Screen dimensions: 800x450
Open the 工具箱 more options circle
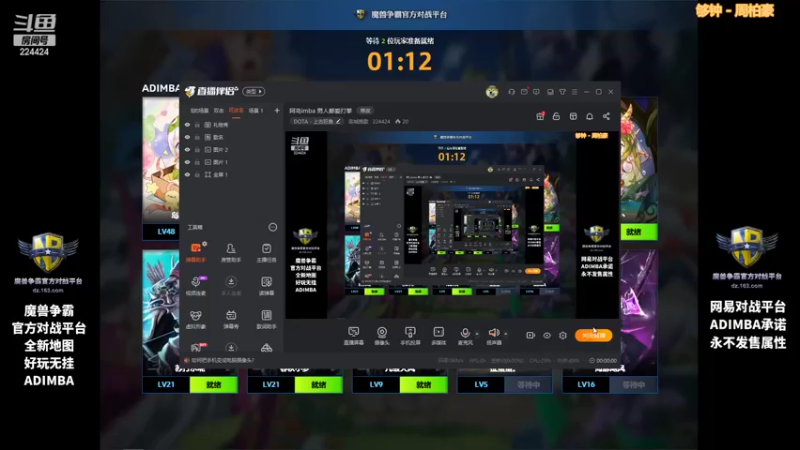pyautogui.click(x=272, y=227)
